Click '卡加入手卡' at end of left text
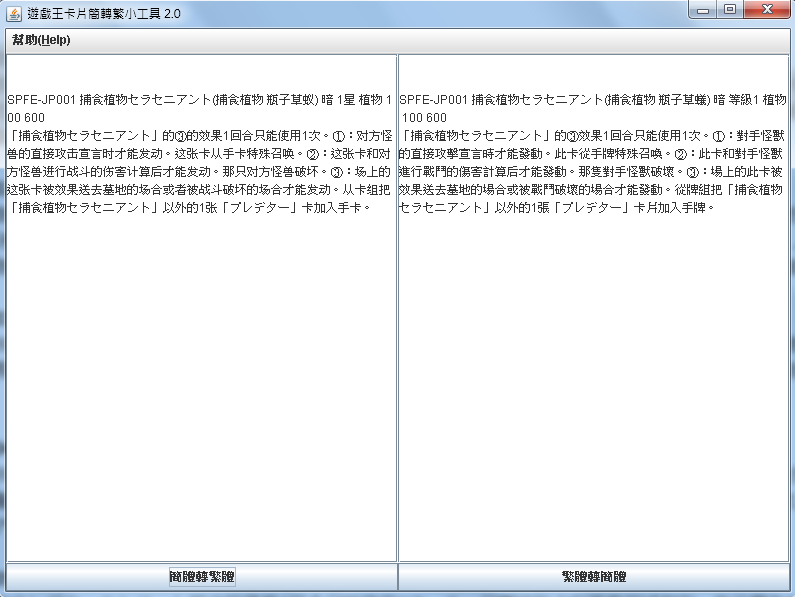The width and height of the screenshot is (795, 597). 332,208
